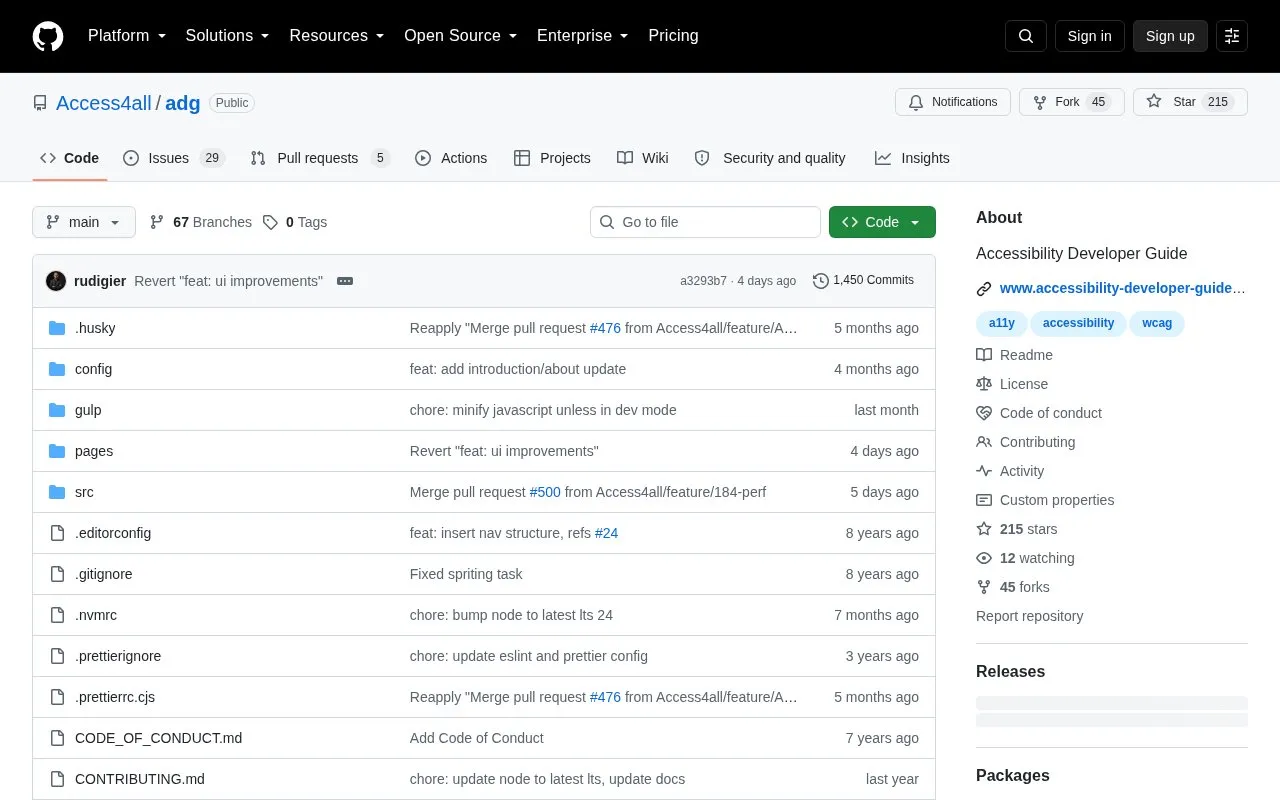This screenshot has width=1280, height=800.
Task: Open the Platform dropdown menu
Action: 126,36
